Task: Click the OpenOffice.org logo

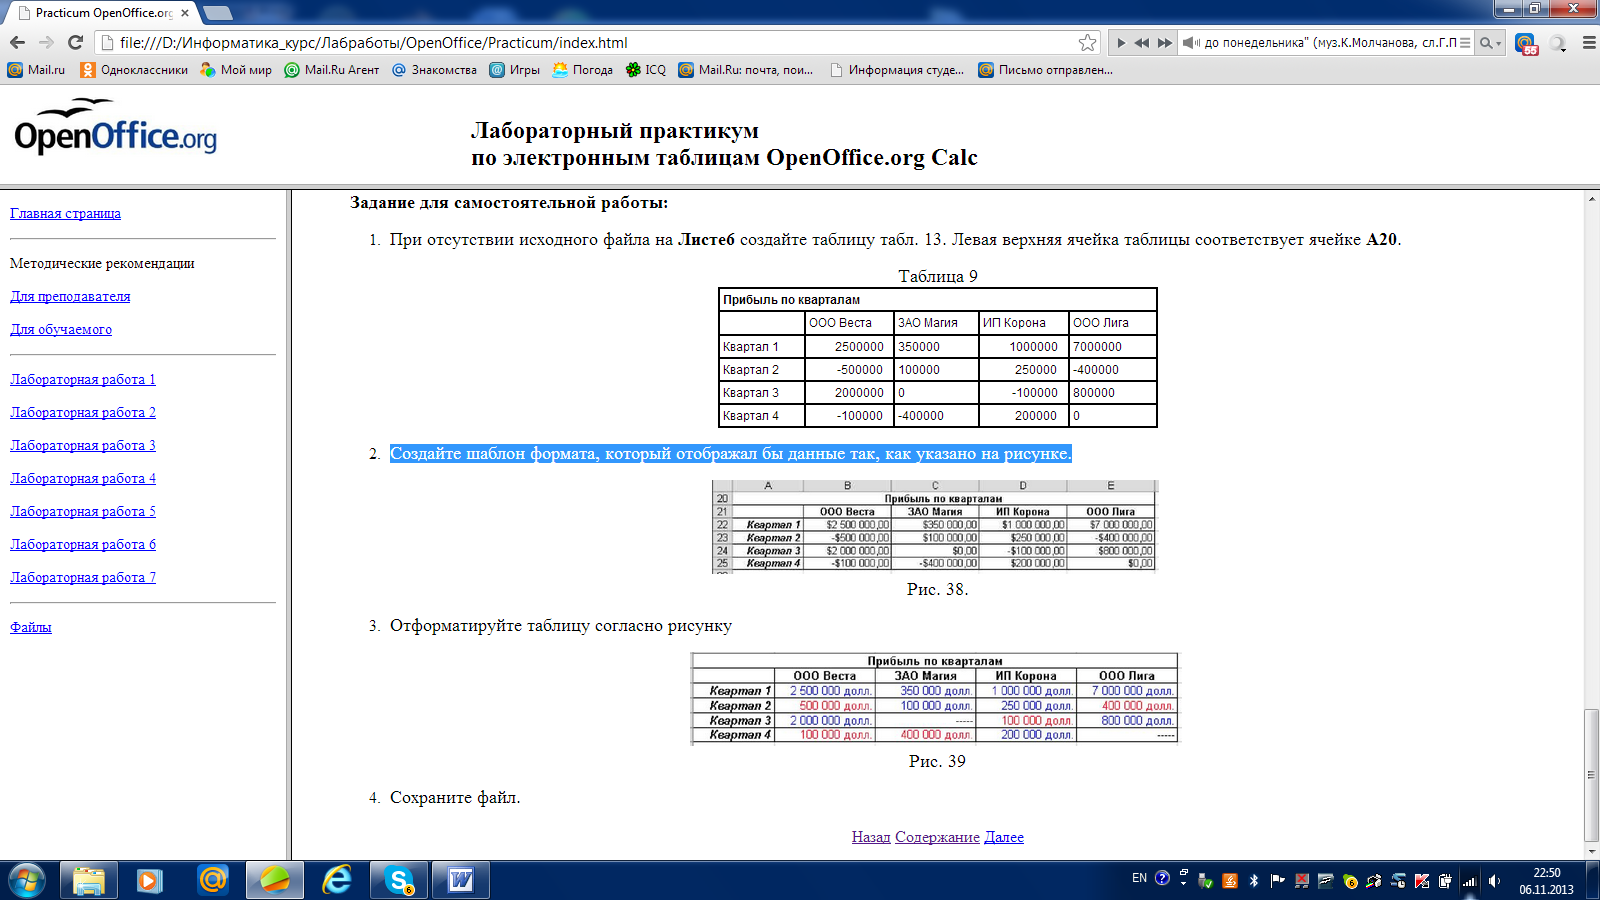Action: tap(115, 128)
